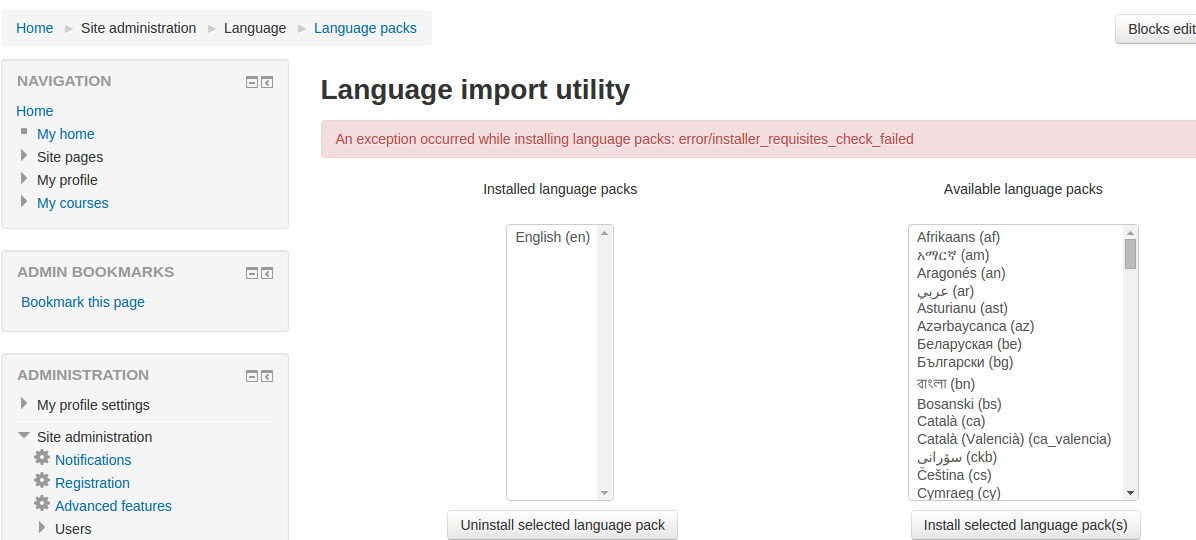Select Asturianu (ast) language pack
Image resolution: width=1196 pixels, height=540 pixels.
962,308
